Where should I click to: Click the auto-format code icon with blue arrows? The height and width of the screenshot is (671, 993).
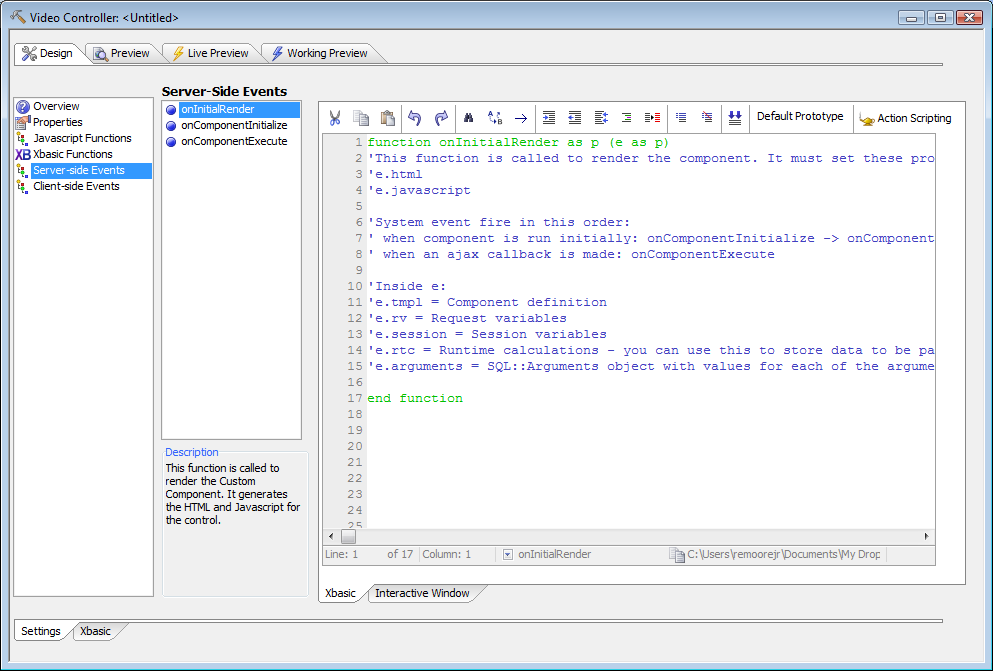tap(601, 118)
